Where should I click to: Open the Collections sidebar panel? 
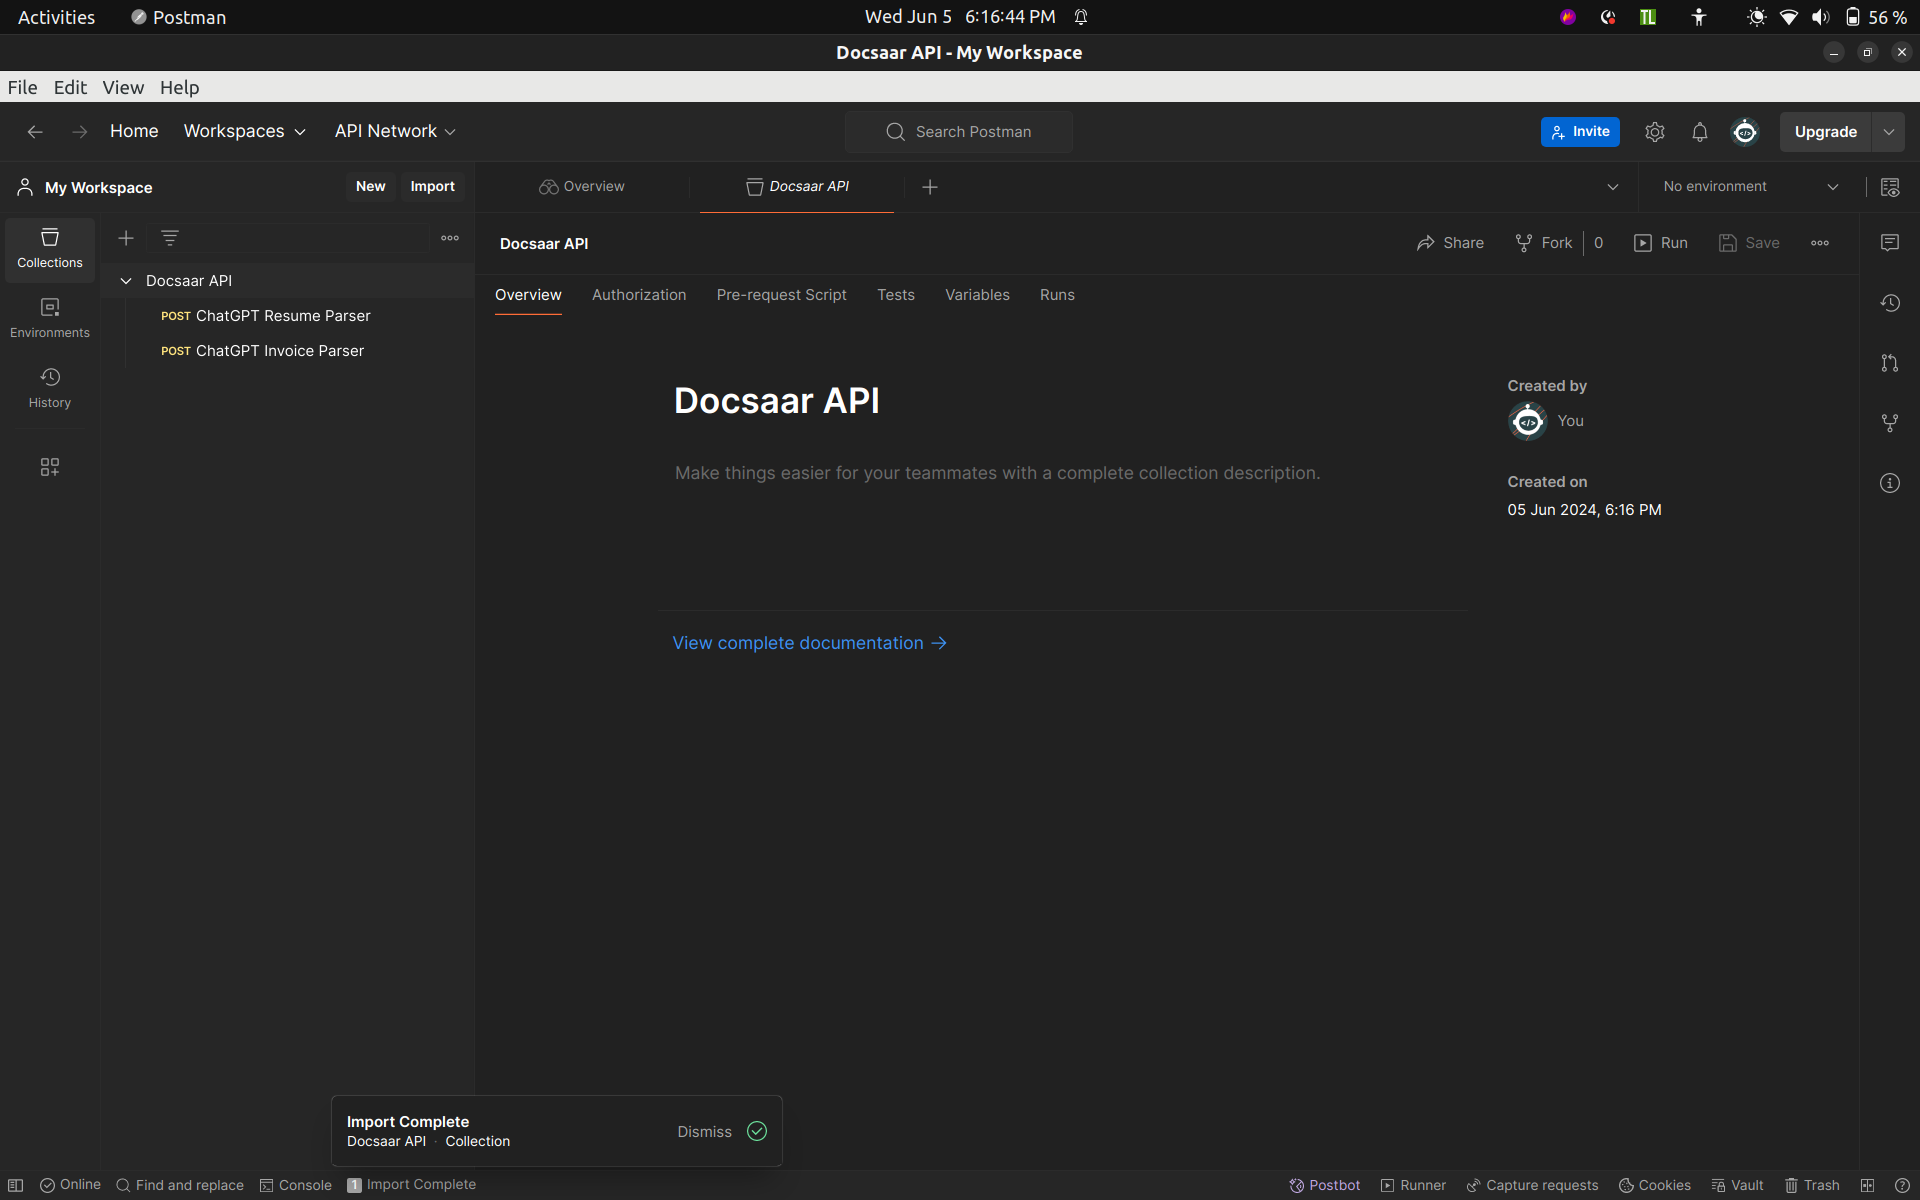[50, 248]
